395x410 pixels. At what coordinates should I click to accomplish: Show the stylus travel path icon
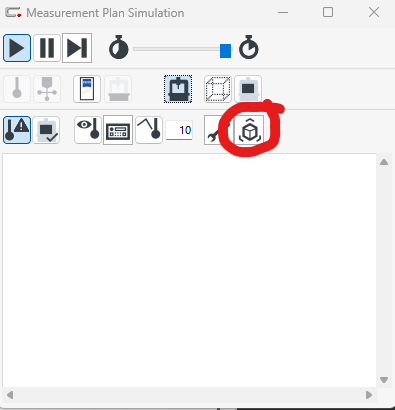point(149,130)
